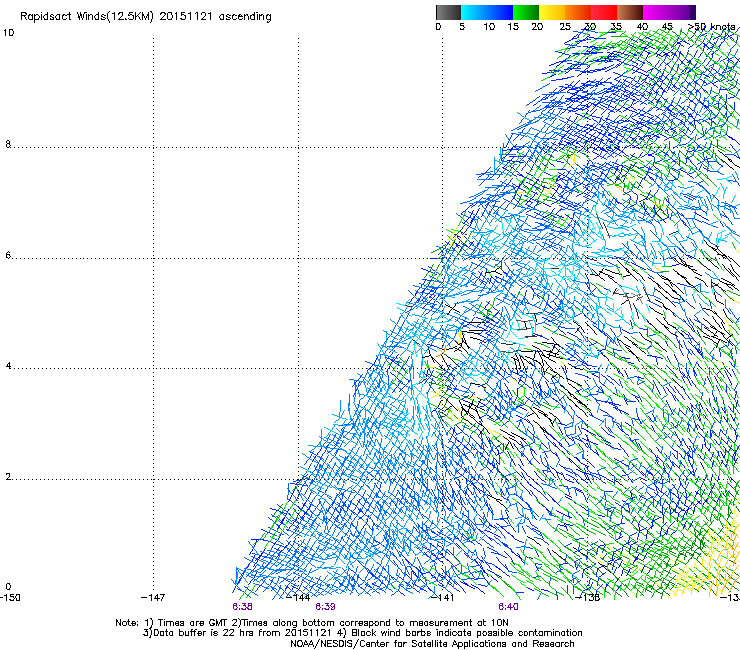Viewport: 740px width, 650px height.
Task: Click the purple time label 6:38
Action: 242,607
